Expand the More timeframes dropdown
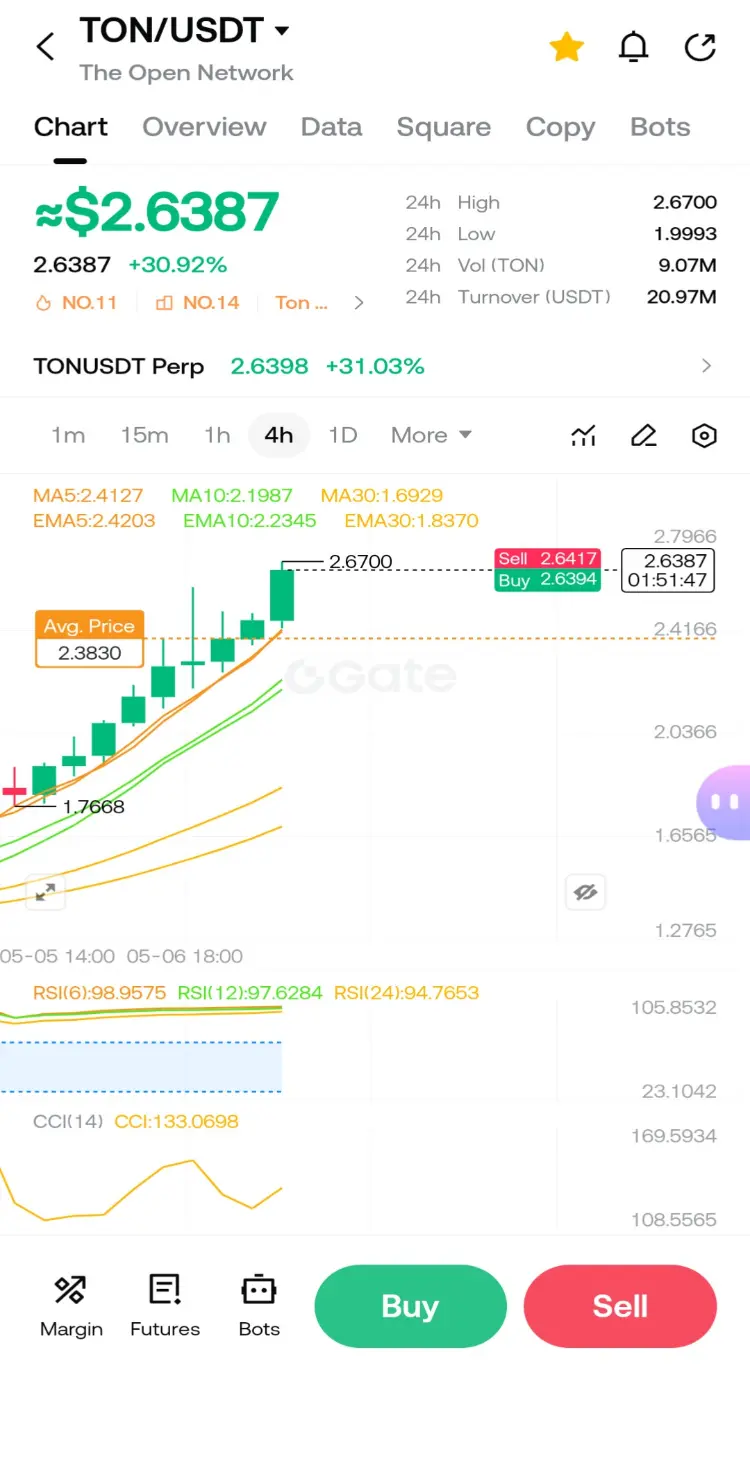This screenshot has height=1469, width=750. [x=431, y=435]
